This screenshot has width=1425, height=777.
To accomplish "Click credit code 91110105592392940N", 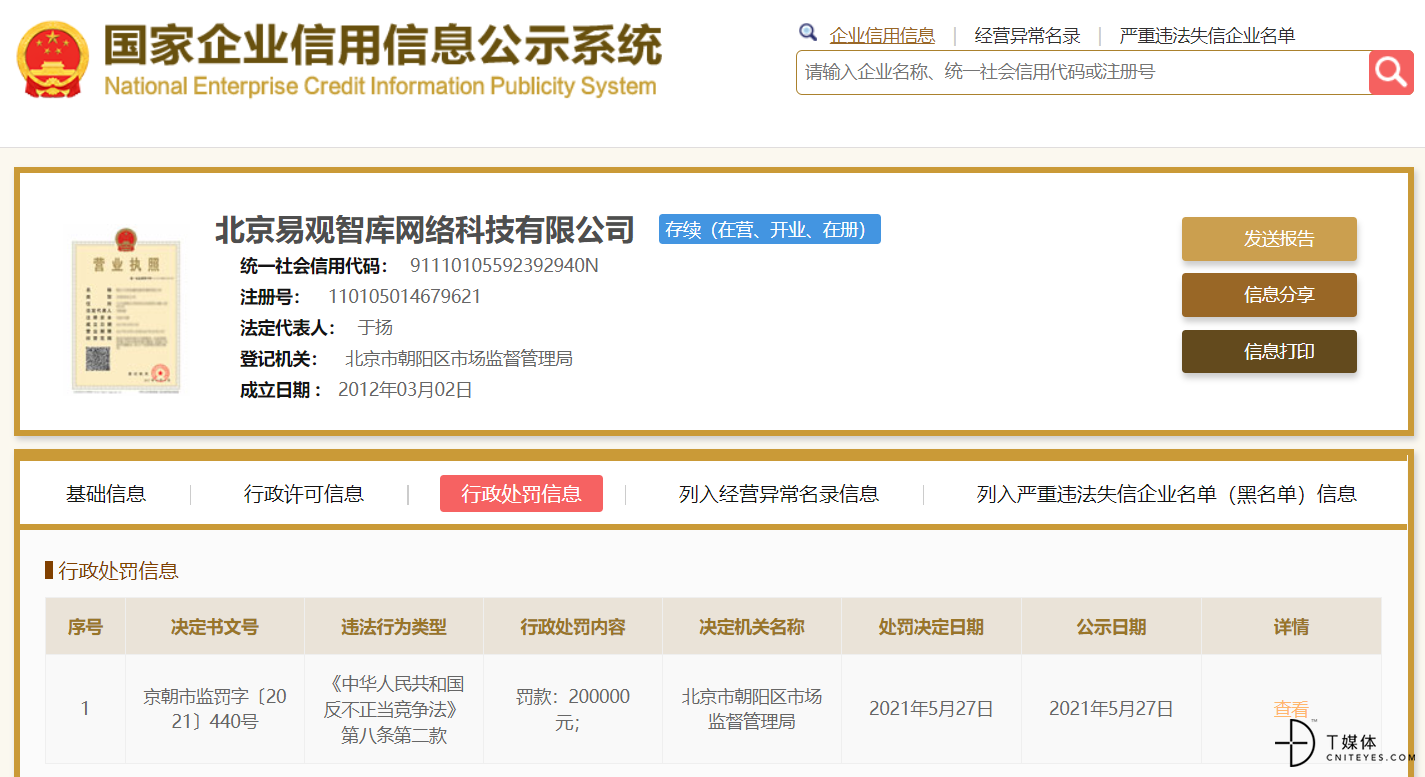I will coord(504,266).
